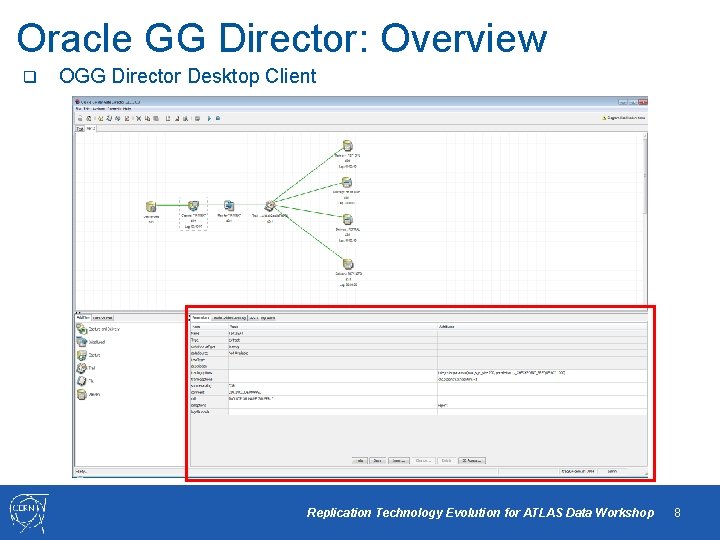720x540 pixels.
Task: Click the Capture node inside dashed selection box
Action: pyautogui.click(x=193, y=206)
